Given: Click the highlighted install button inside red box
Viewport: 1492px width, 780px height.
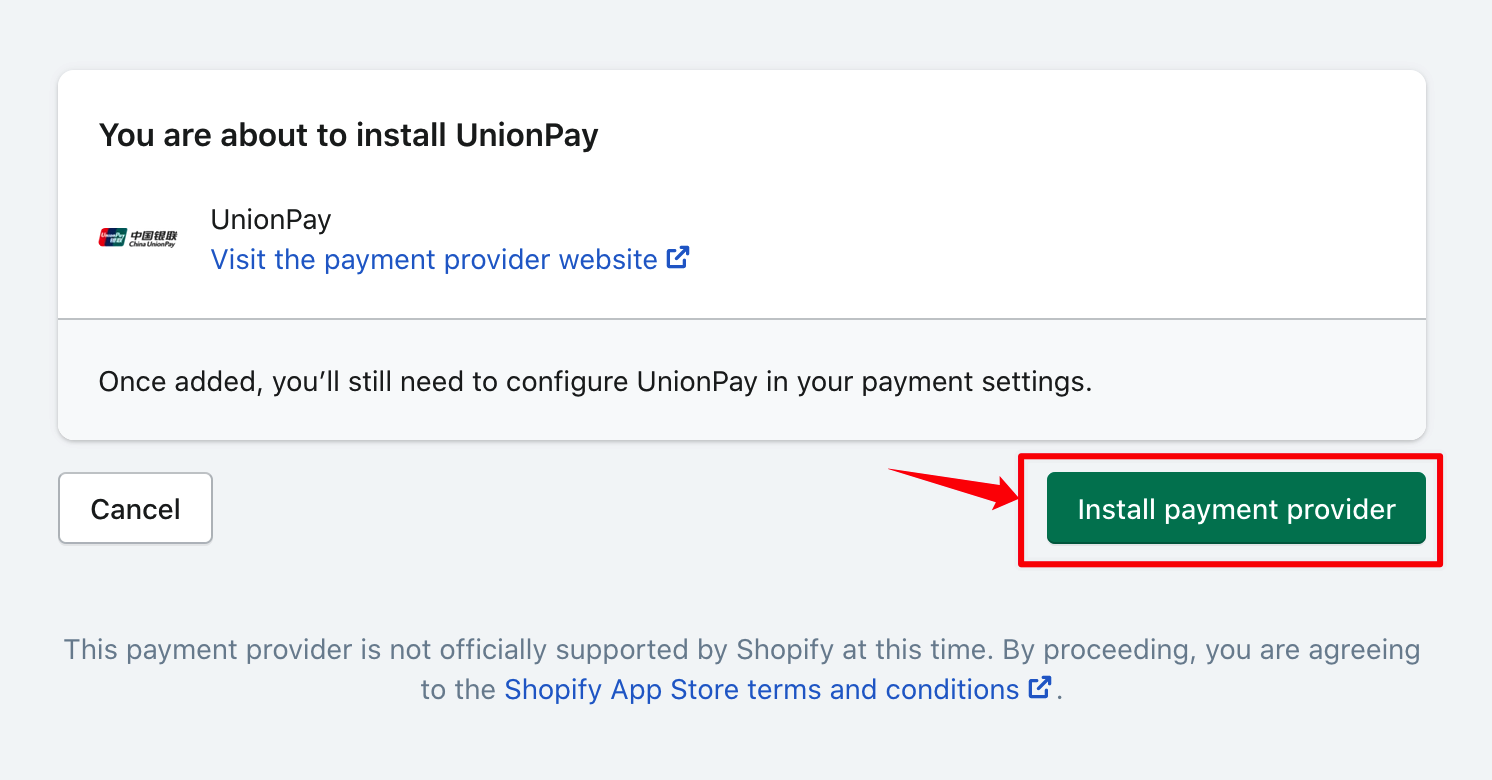Looking at the screenshot, I should (x=1235, y=508).
